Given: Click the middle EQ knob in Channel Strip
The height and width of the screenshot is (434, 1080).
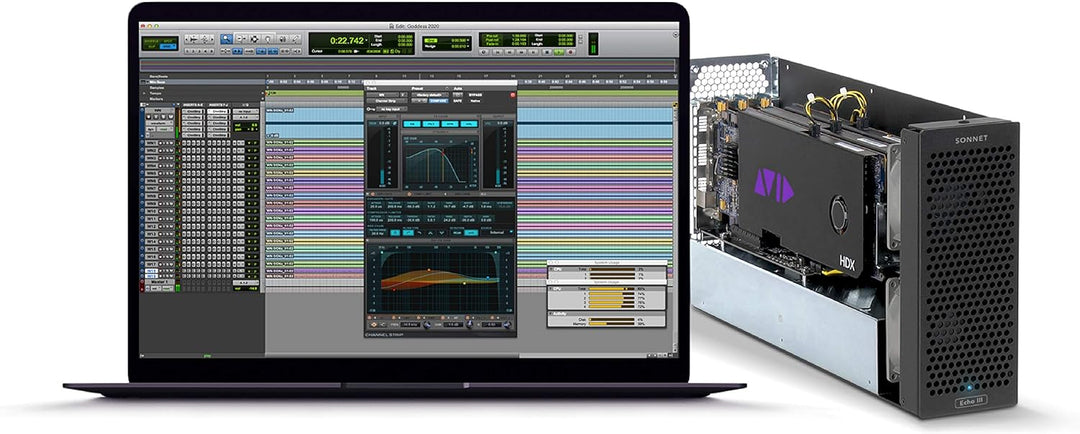Looking at the screenshot, I should pyautogui.click(x=470, y=324).
